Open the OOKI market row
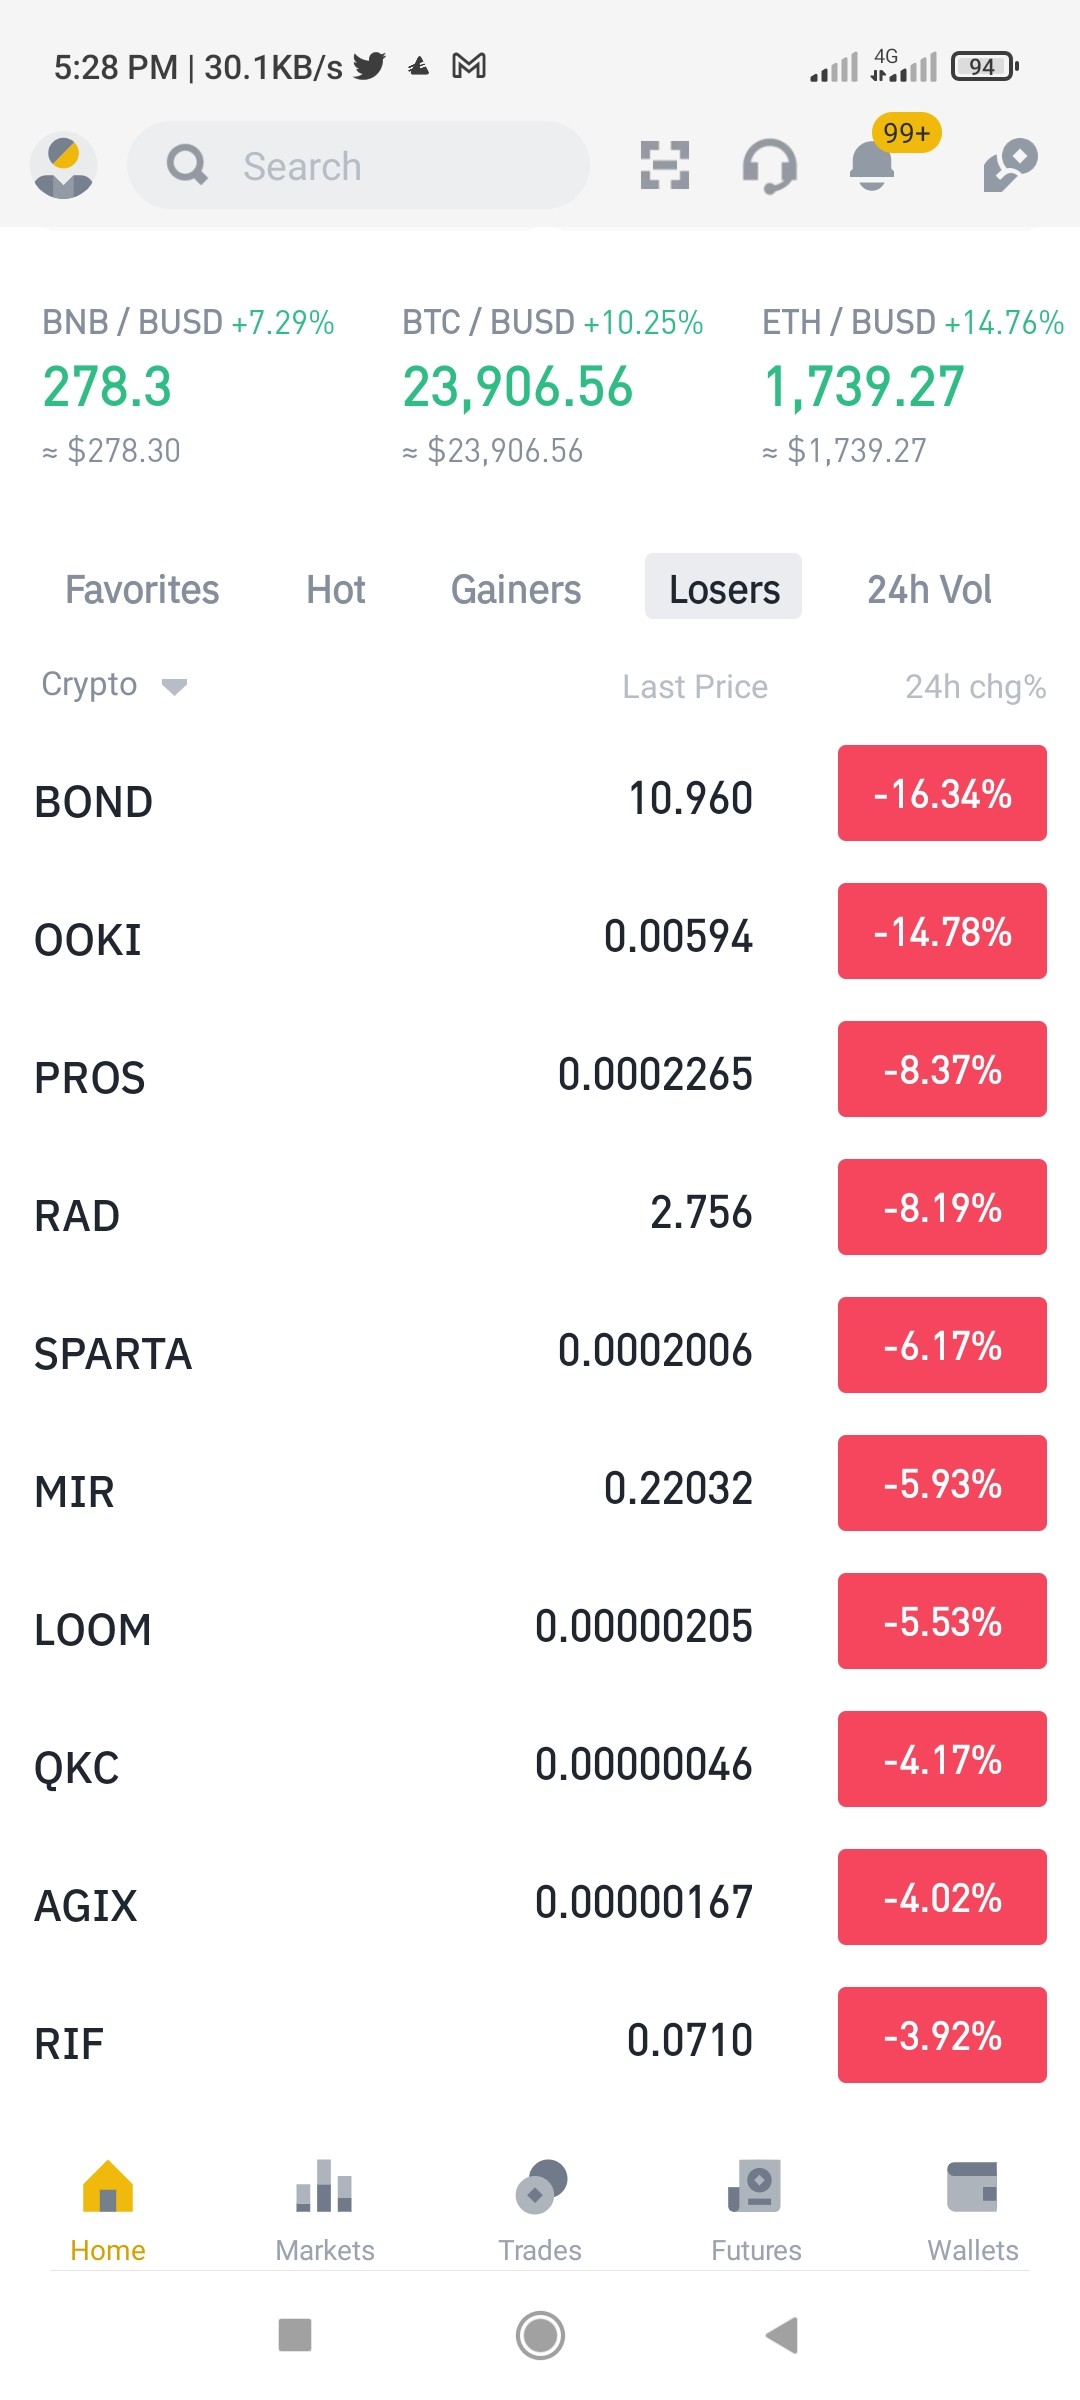1080x2400 pixels. (x=540, y=935)
